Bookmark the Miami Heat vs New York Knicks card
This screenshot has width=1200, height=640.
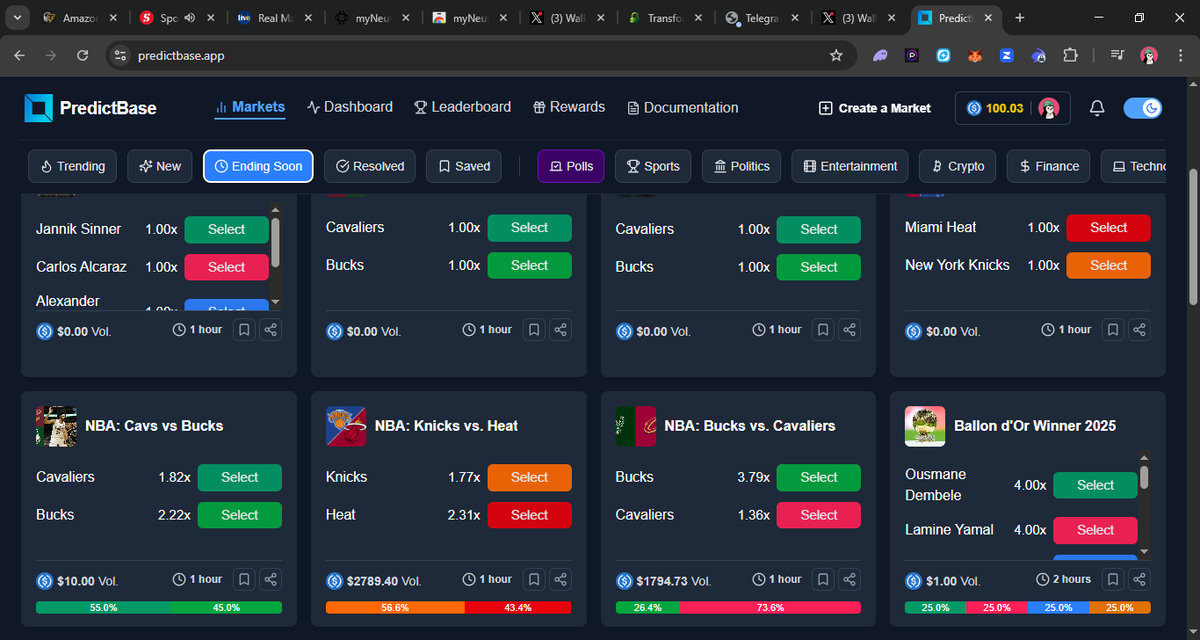(1112, 329)
